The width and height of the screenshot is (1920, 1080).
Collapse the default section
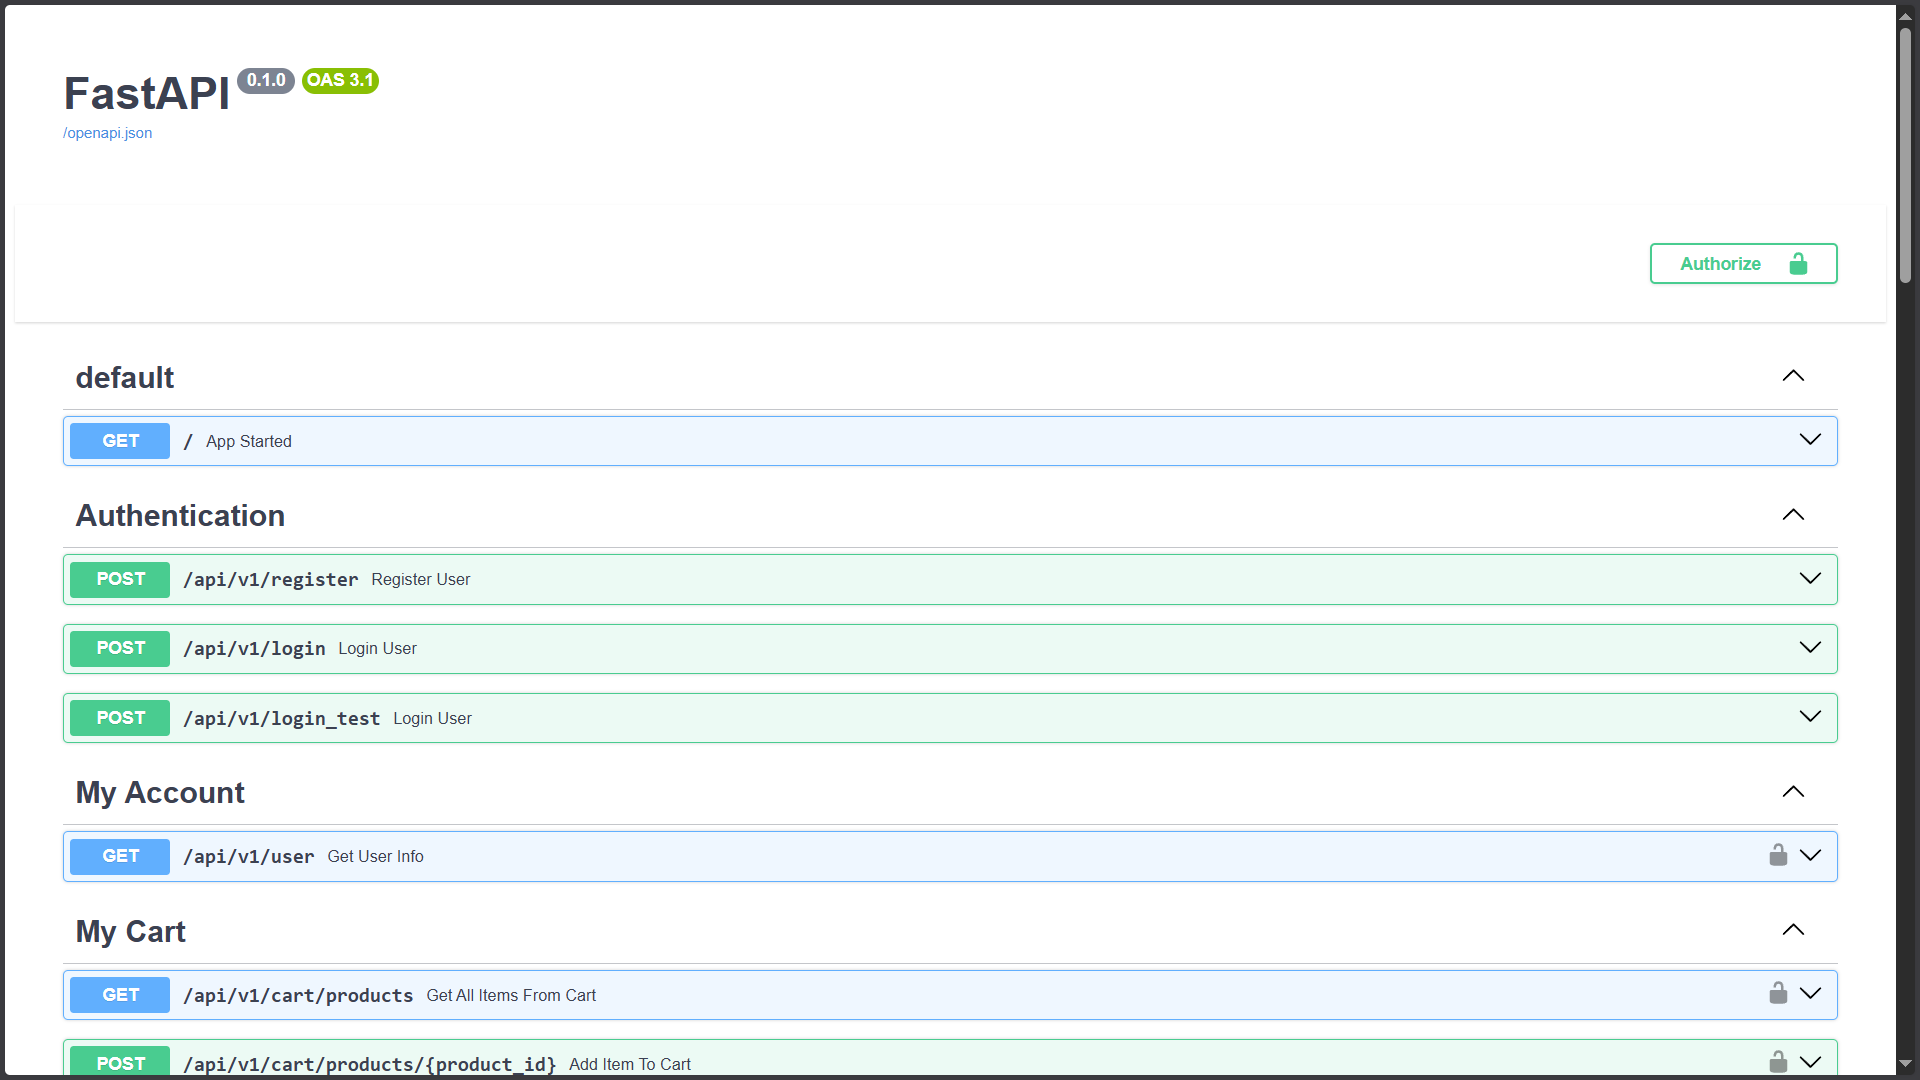[1793, 376]
